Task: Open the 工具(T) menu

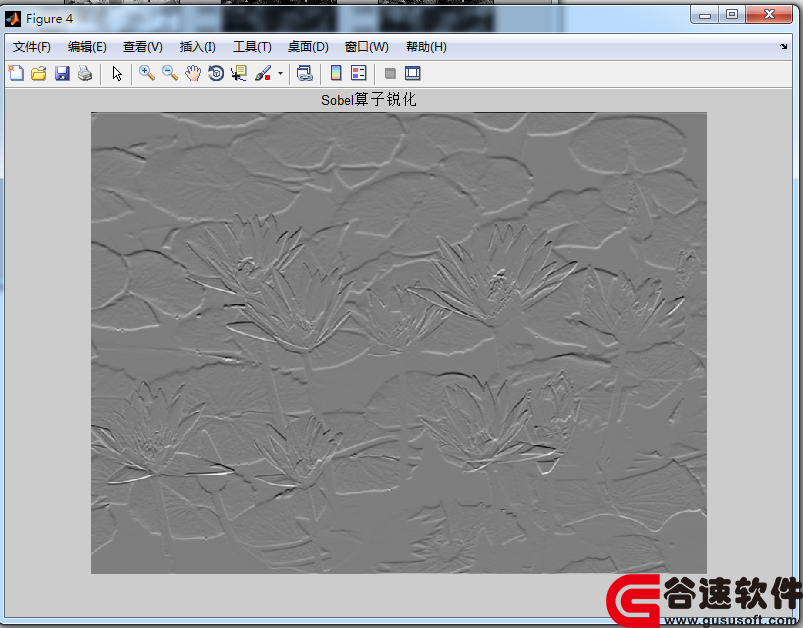Action: click(x=252, y=47)
